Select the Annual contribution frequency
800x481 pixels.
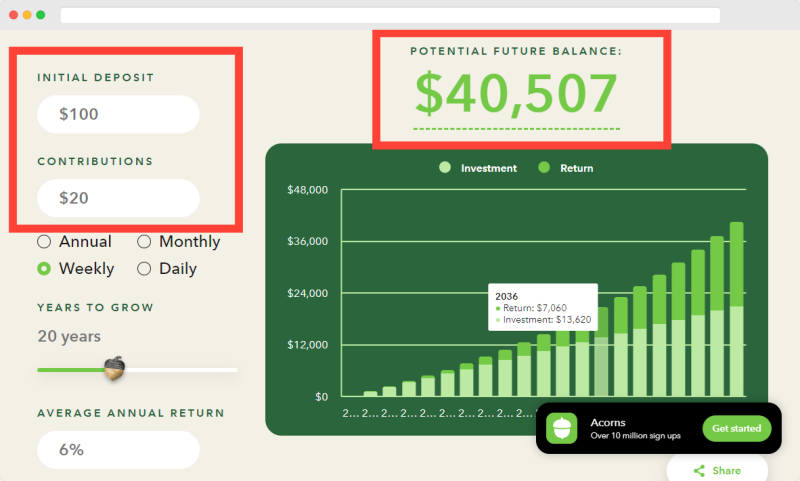[x=44, y=241]
